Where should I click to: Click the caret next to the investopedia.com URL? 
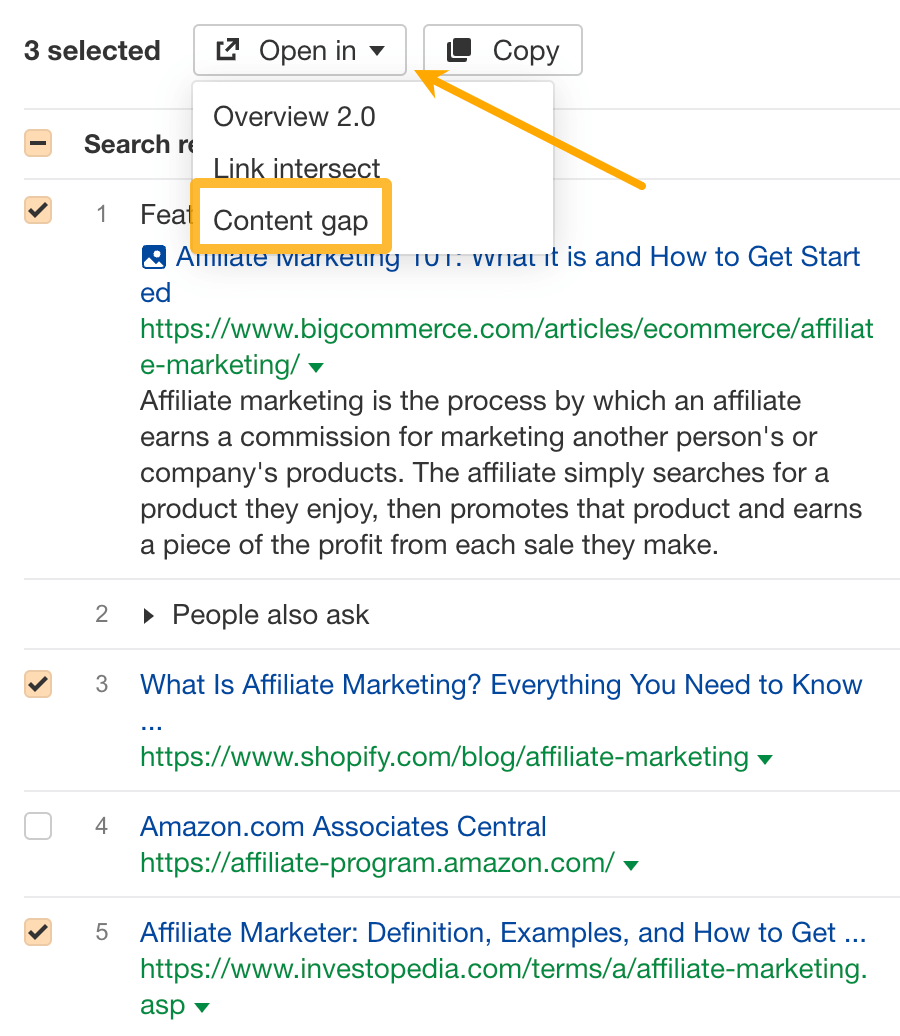pos(202,1008)
